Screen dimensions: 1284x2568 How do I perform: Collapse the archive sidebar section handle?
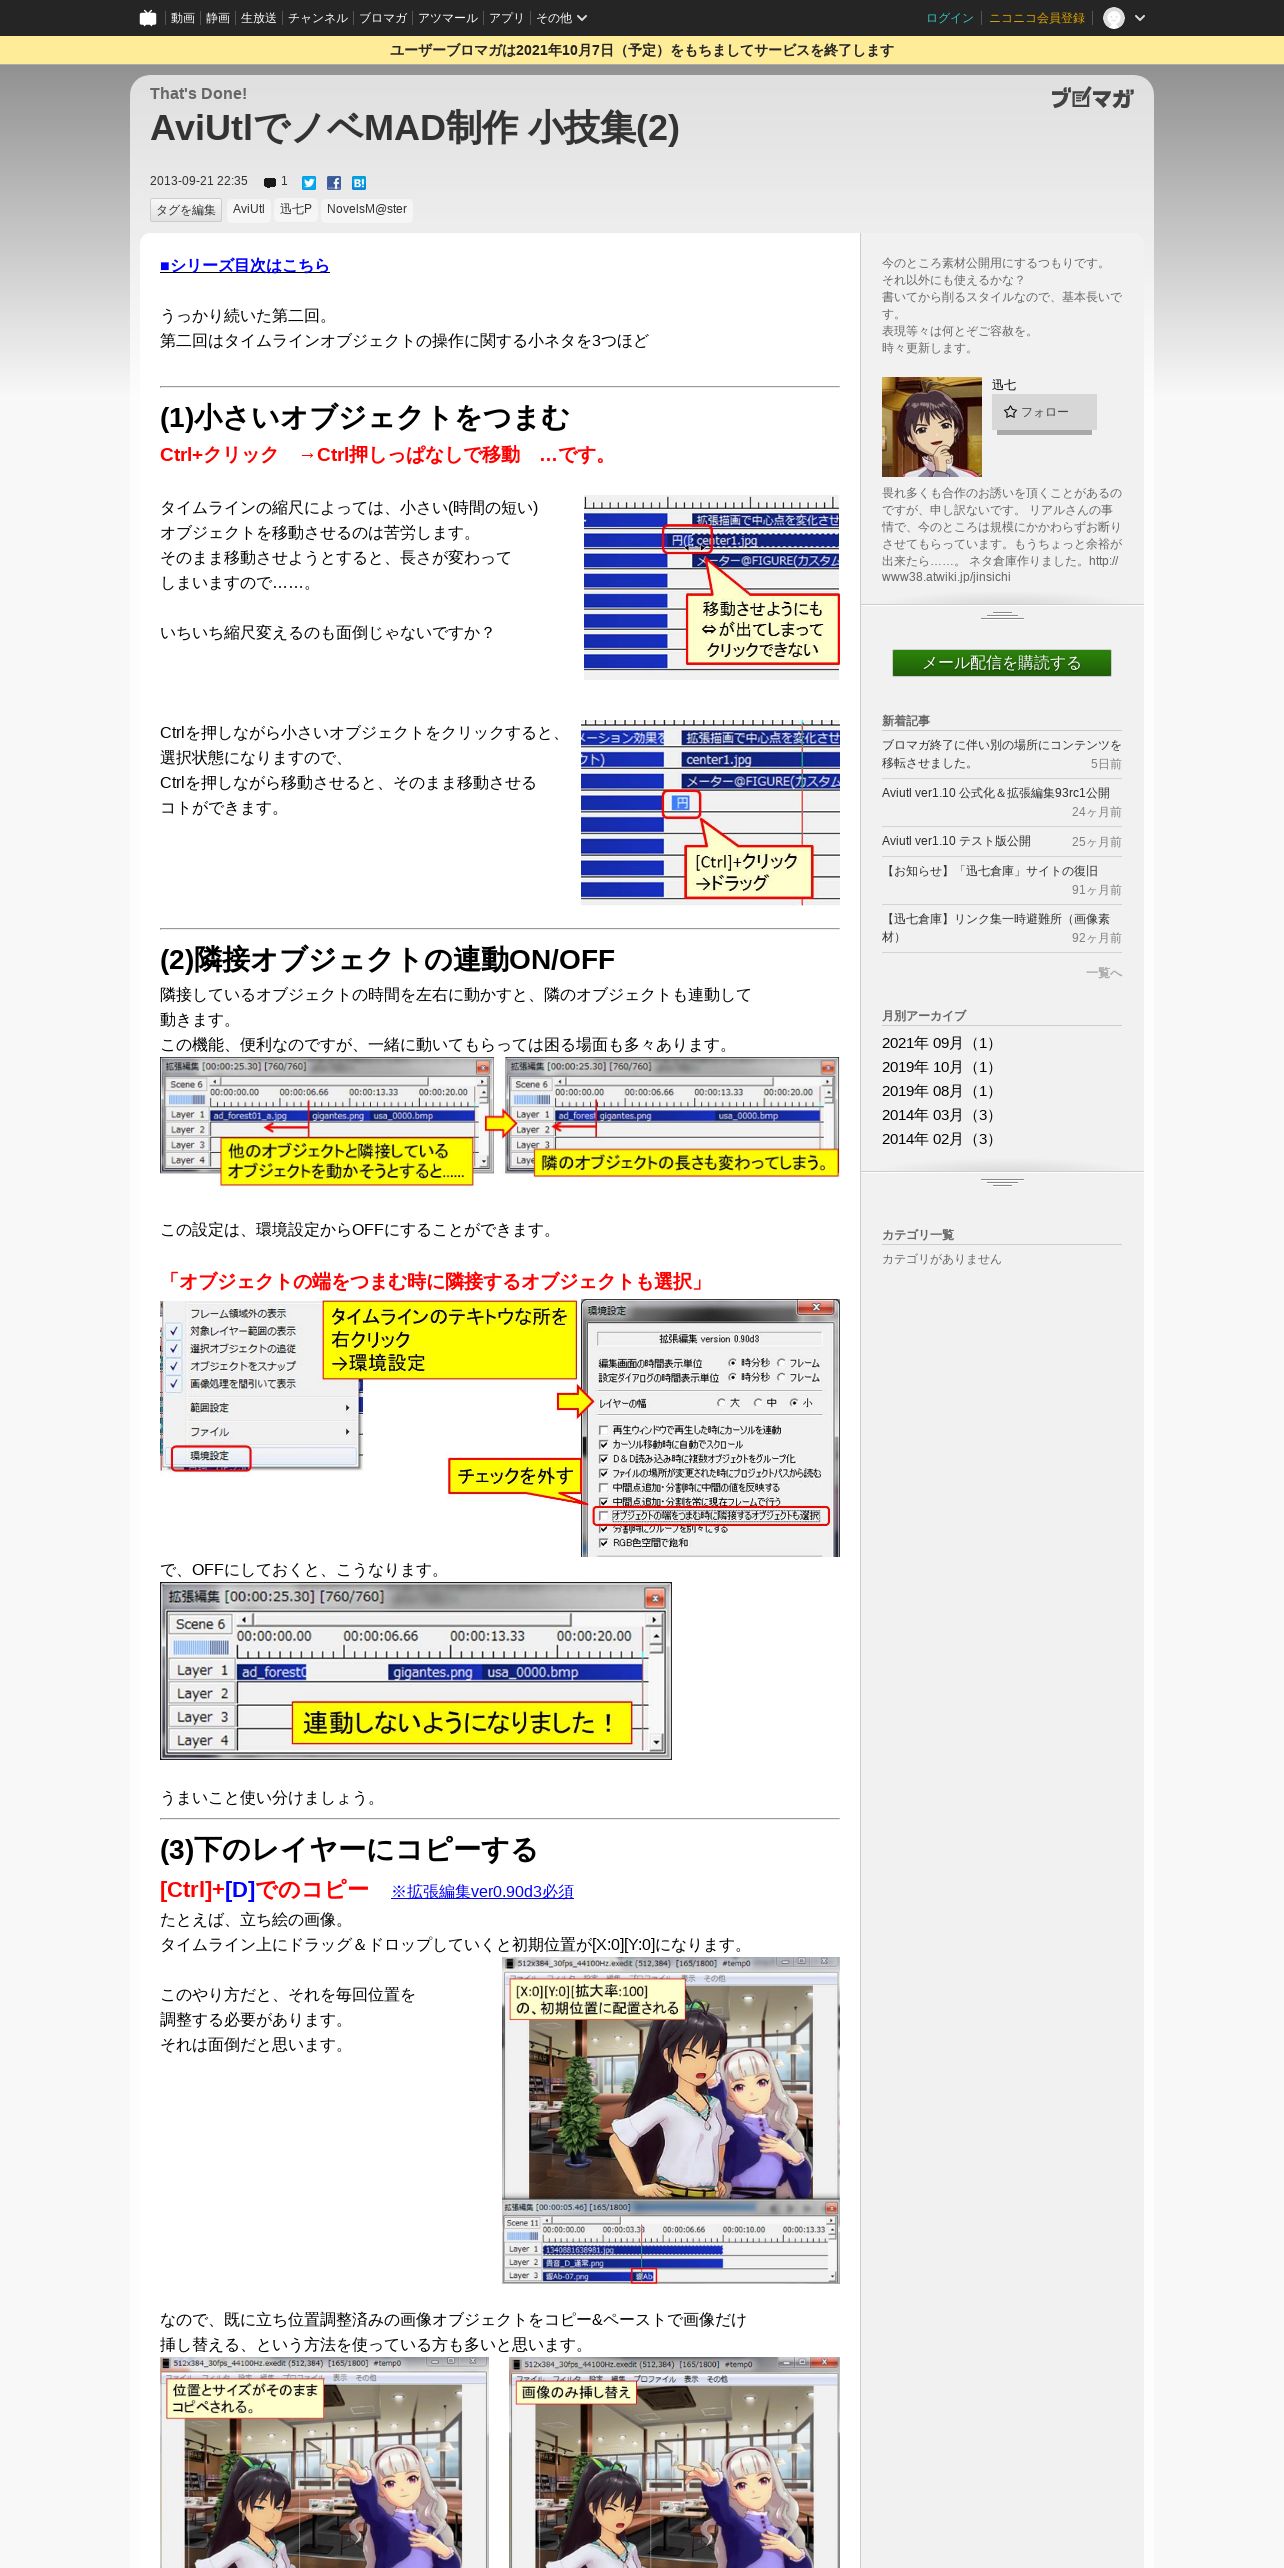[x=1002, y=1181]
